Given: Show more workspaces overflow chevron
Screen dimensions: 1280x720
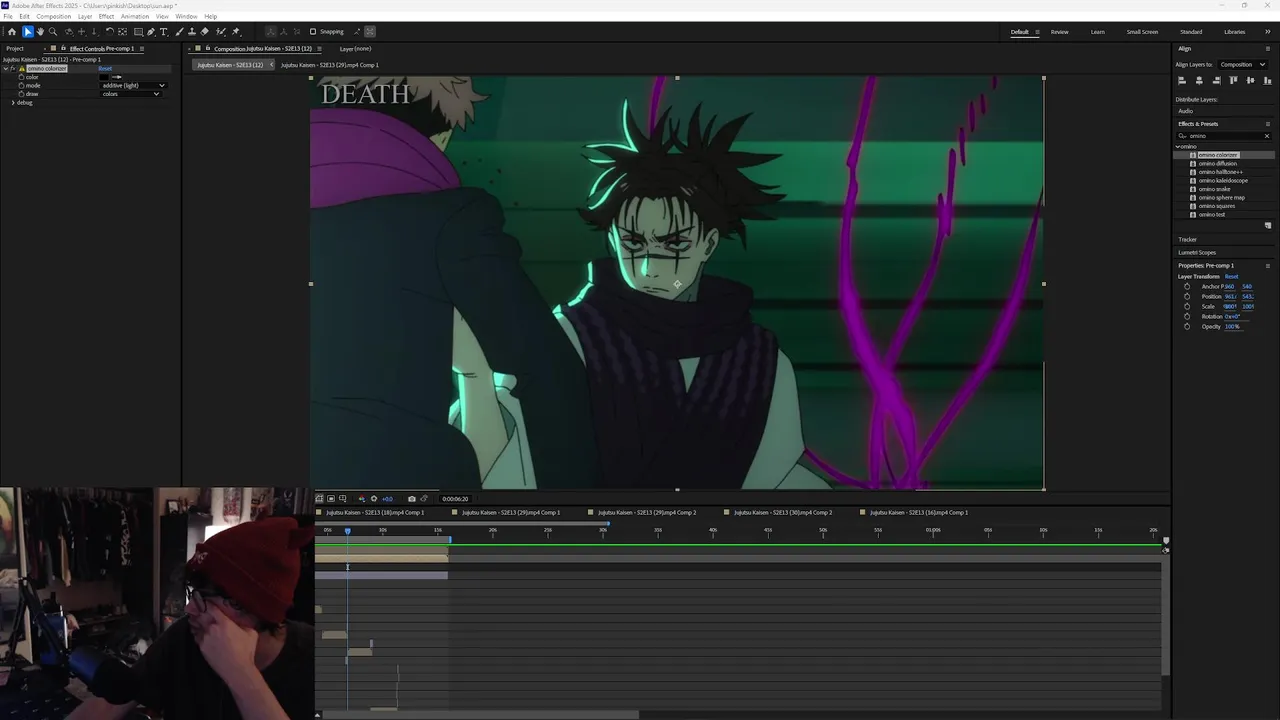Looking at the screenshot, I should coord(1268,31).
